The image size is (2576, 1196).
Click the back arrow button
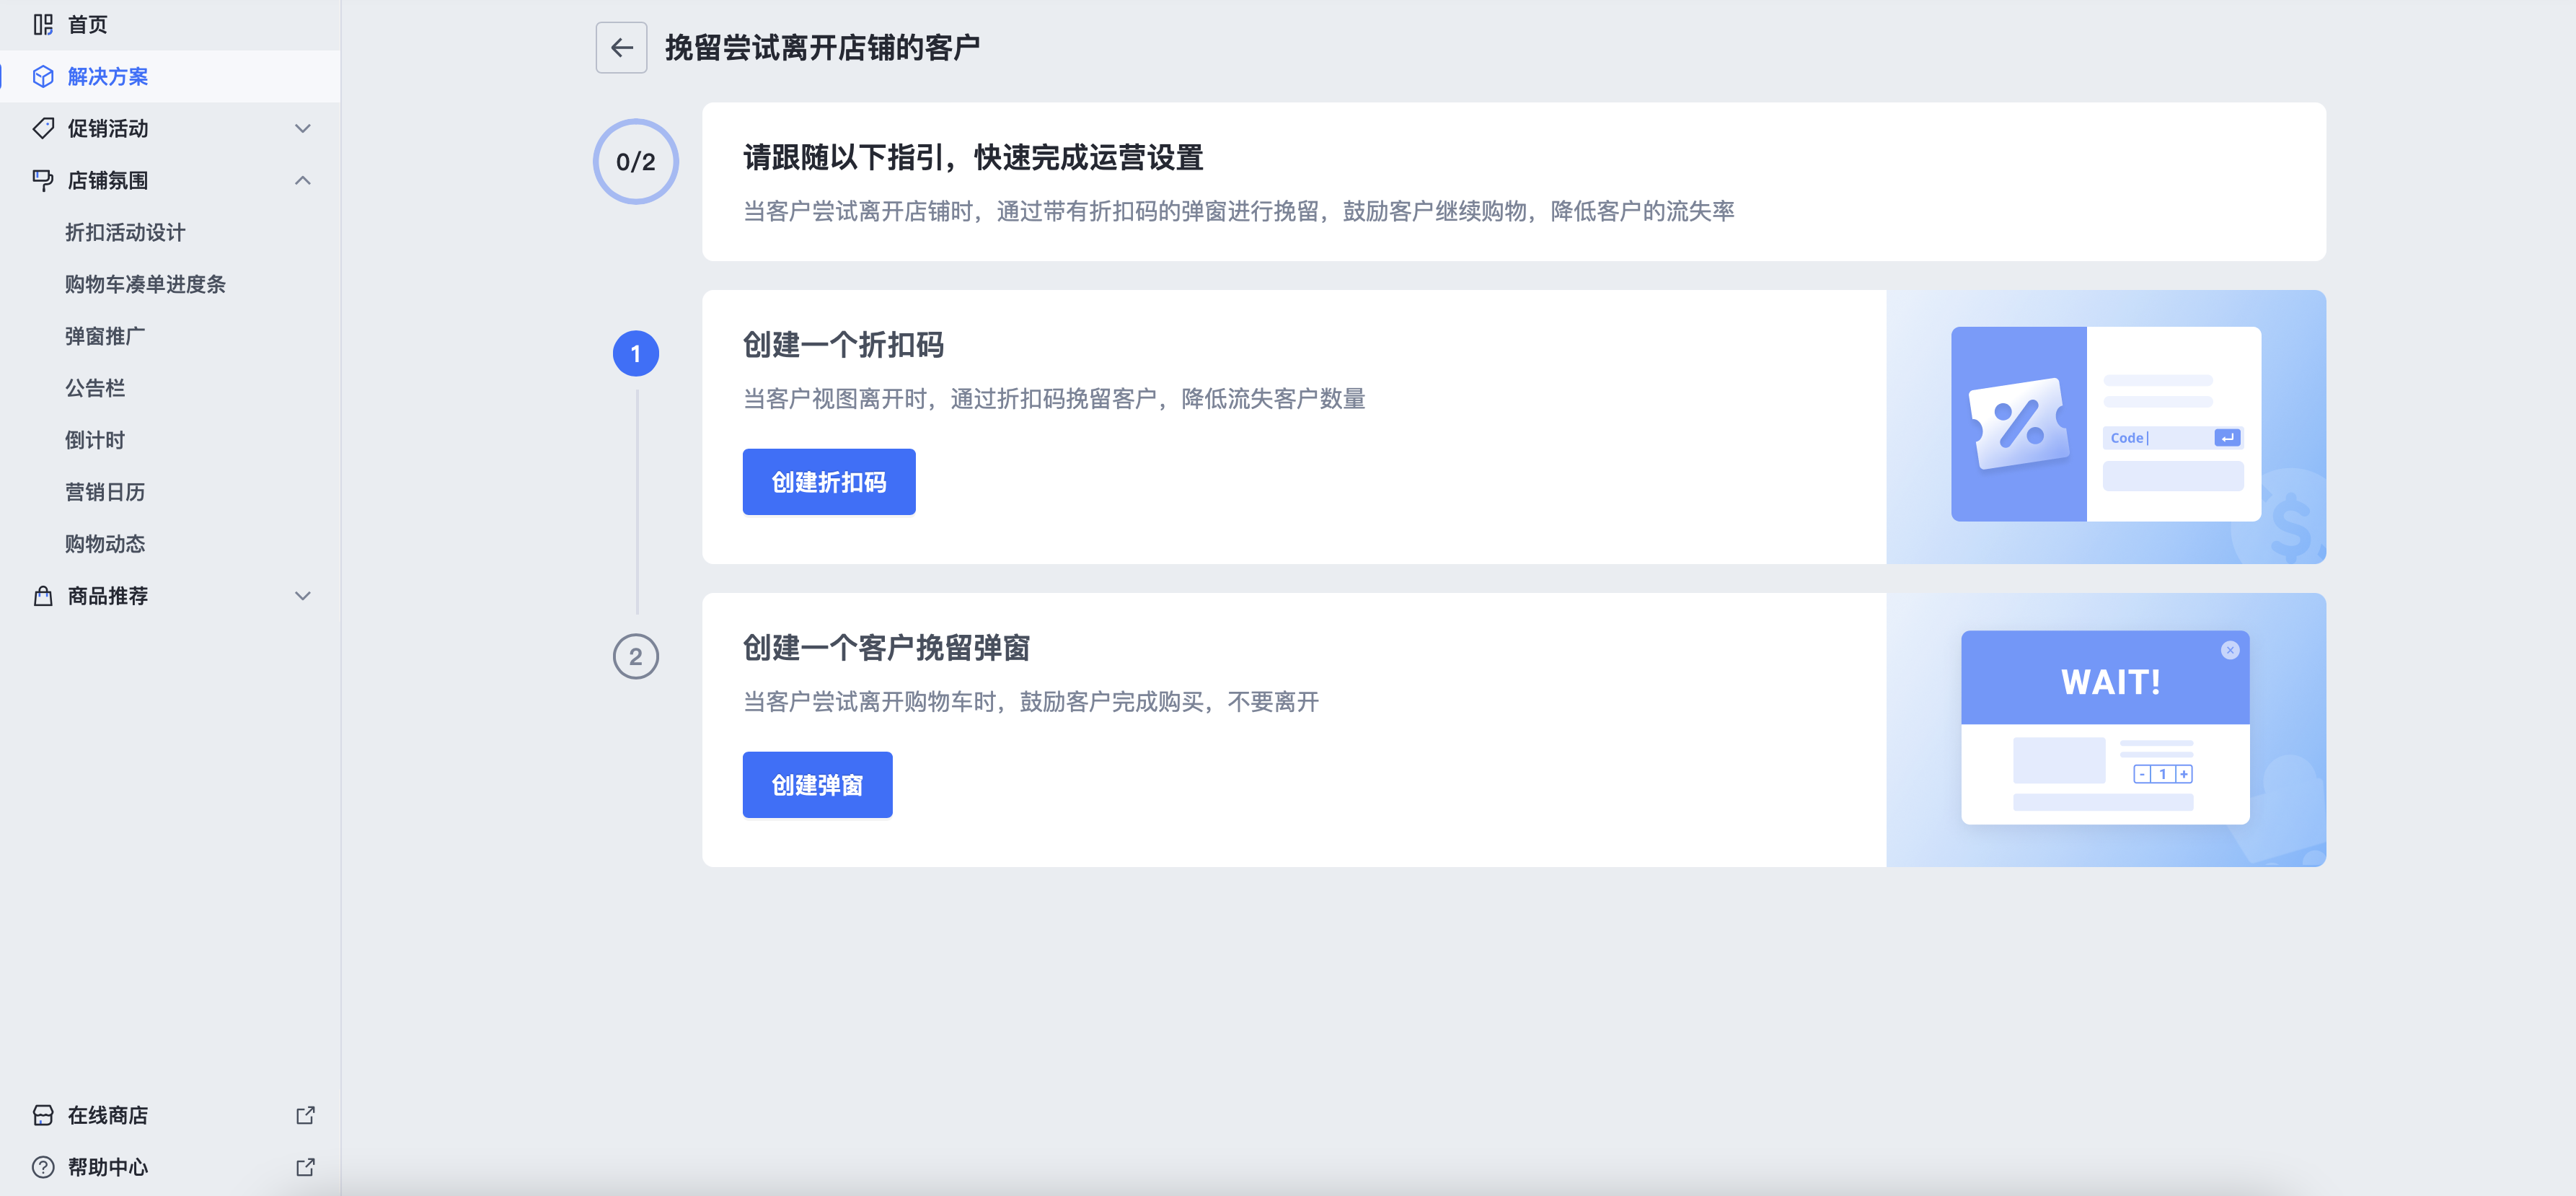coord(621,48)
